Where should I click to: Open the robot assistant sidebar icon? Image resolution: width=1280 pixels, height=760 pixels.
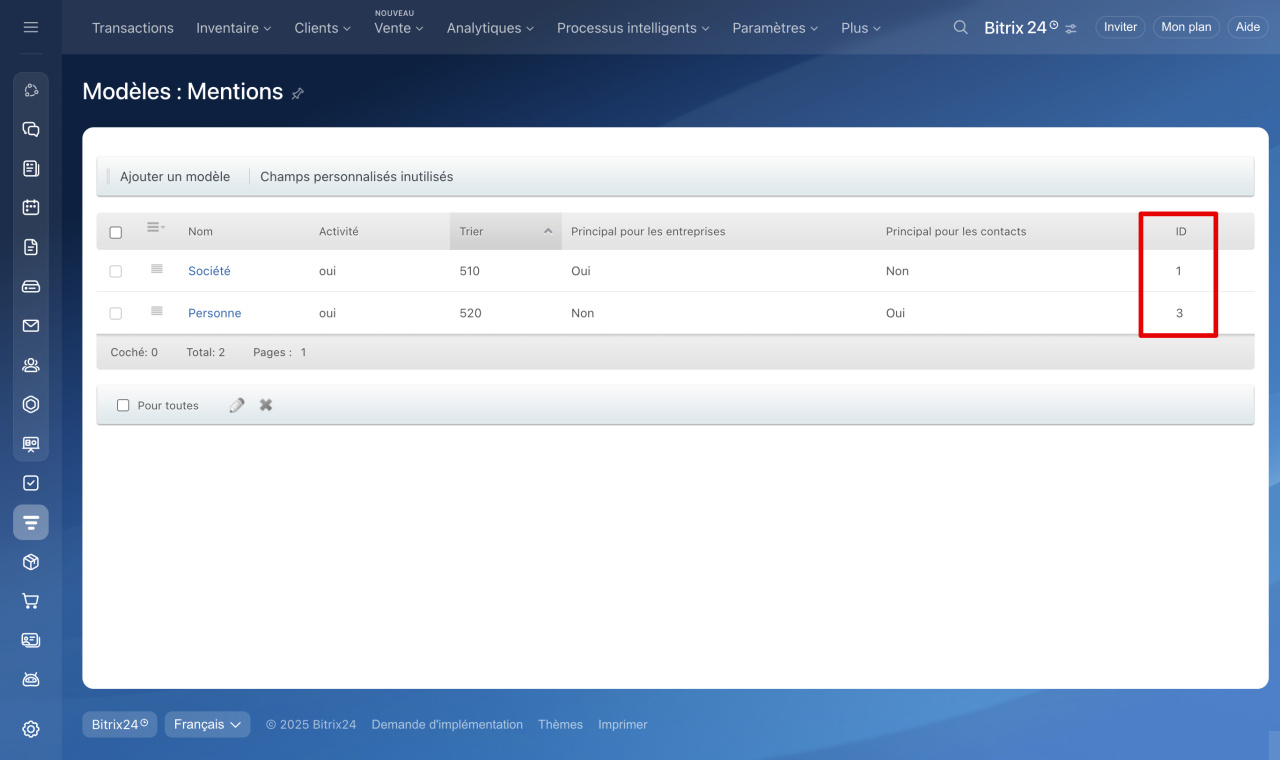(31, 680)
